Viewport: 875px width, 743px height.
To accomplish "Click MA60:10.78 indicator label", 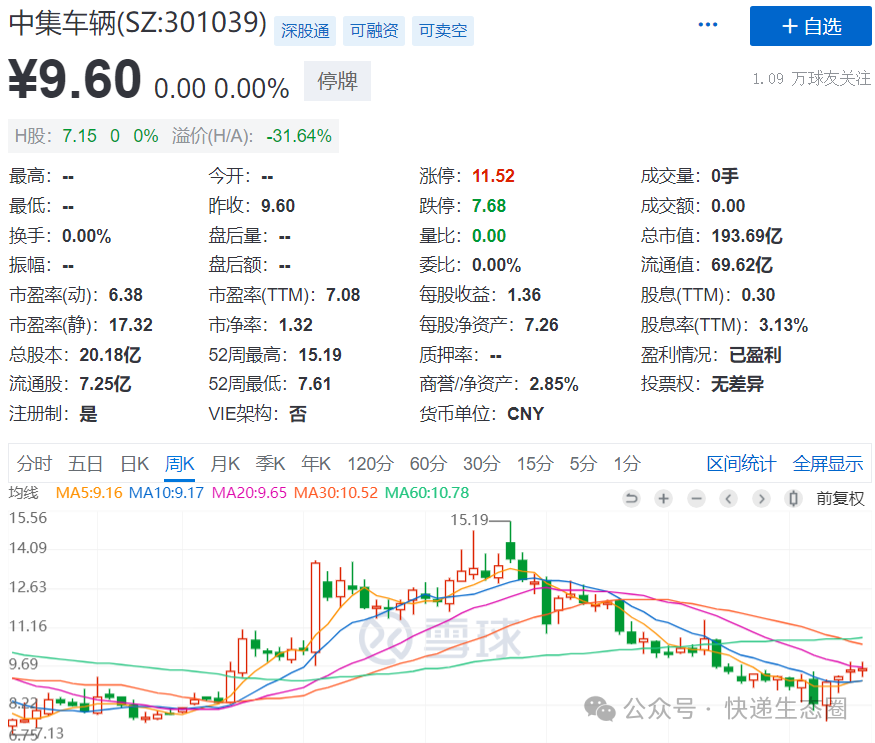I will [x=427, y=493].
